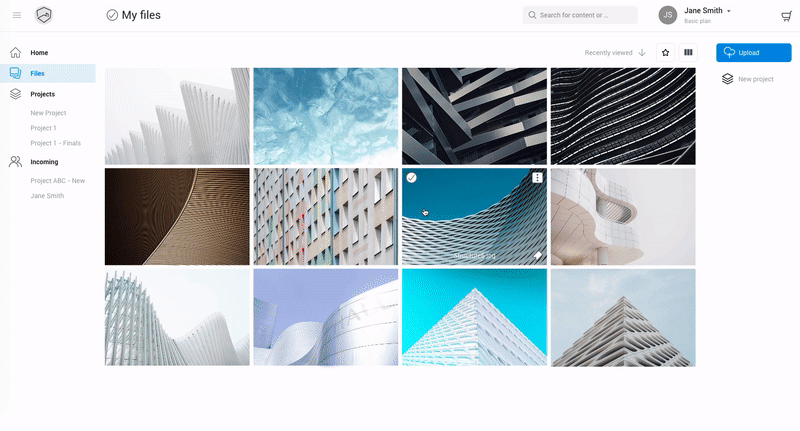Open the white wavy steel structure thumbnail
The image size is (800, 431).
(x=177, y=317)
